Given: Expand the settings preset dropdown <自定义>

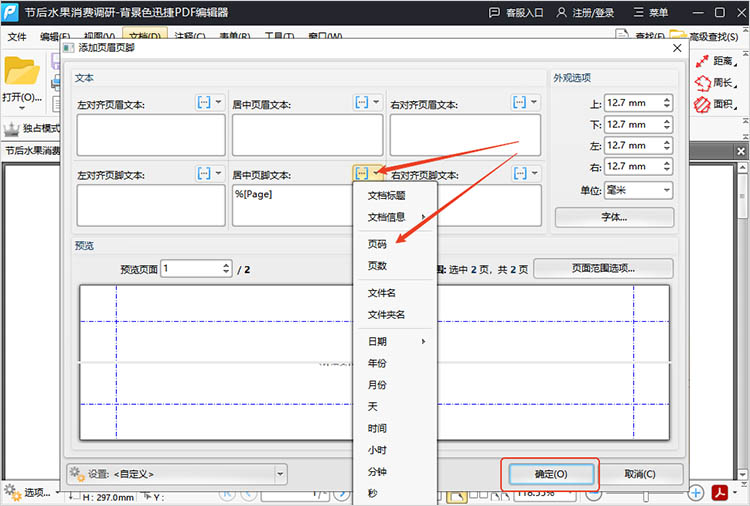Looking at the screenshot, I should (280, 473).
